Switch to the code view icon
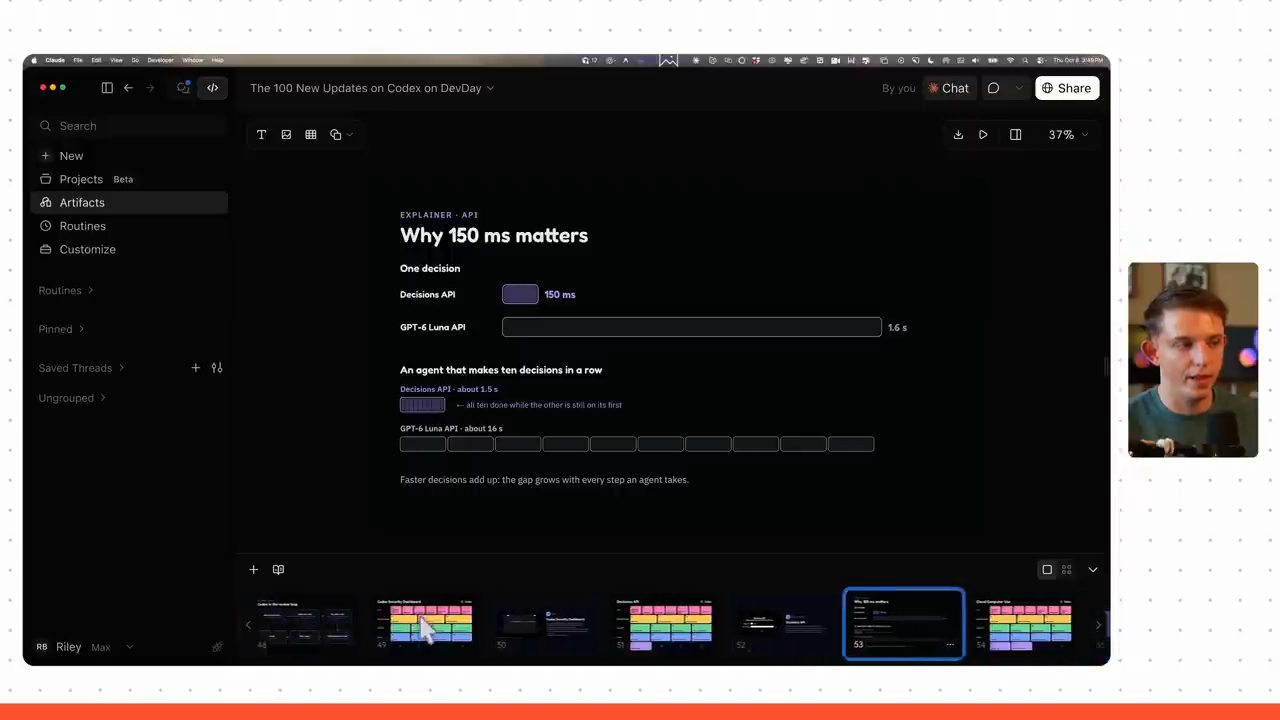 212,88
